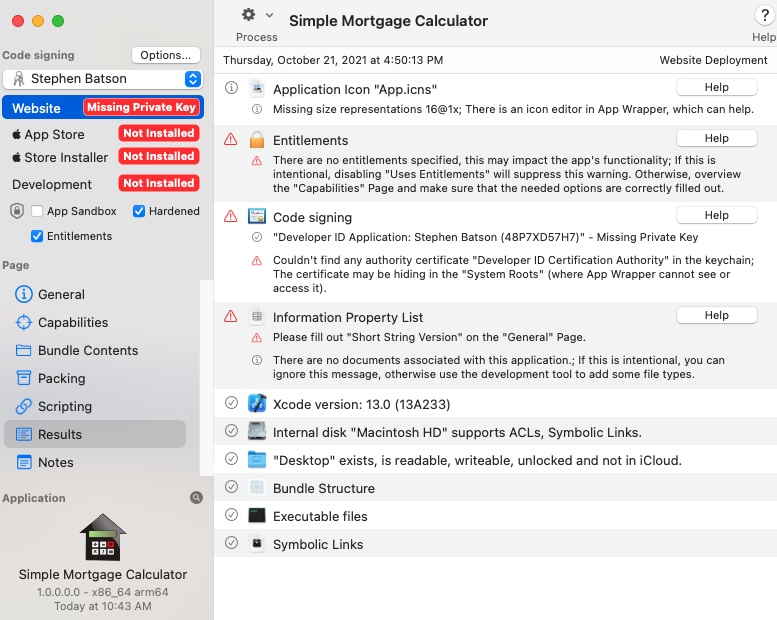Click the Desktop folder icon
777x620 pixels.
pos(257,459)
